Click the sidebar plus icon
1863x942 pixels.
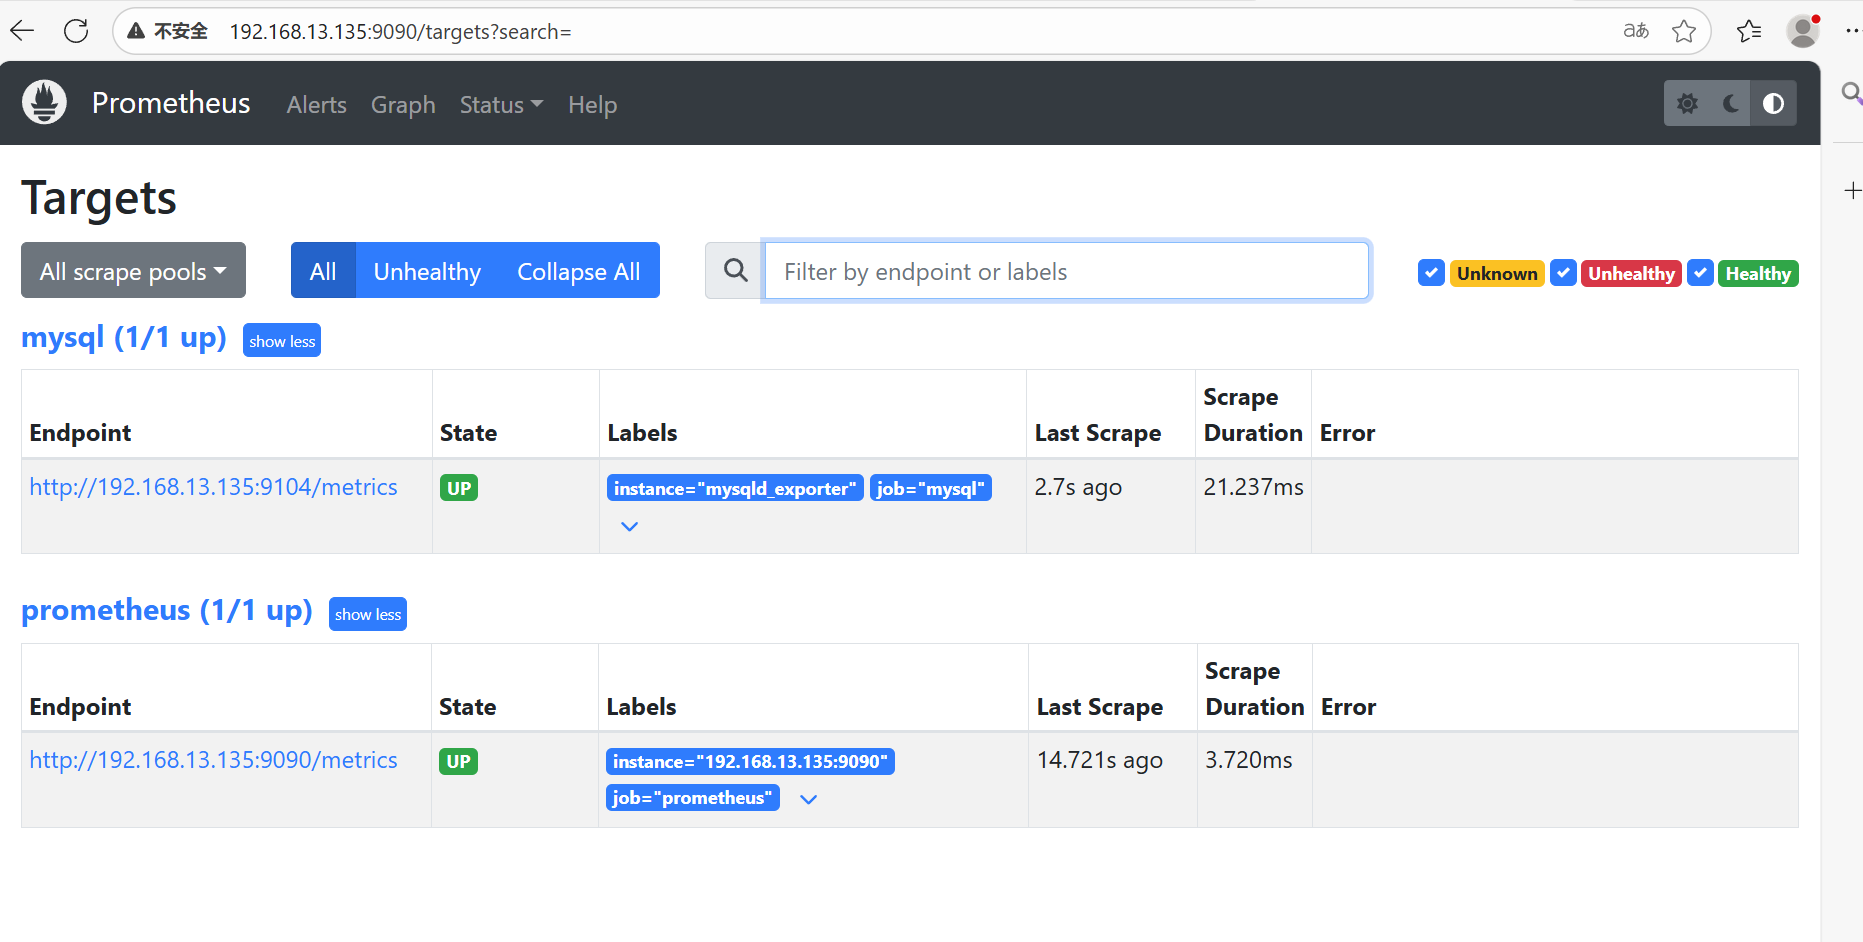click(x=1852, y=190)
